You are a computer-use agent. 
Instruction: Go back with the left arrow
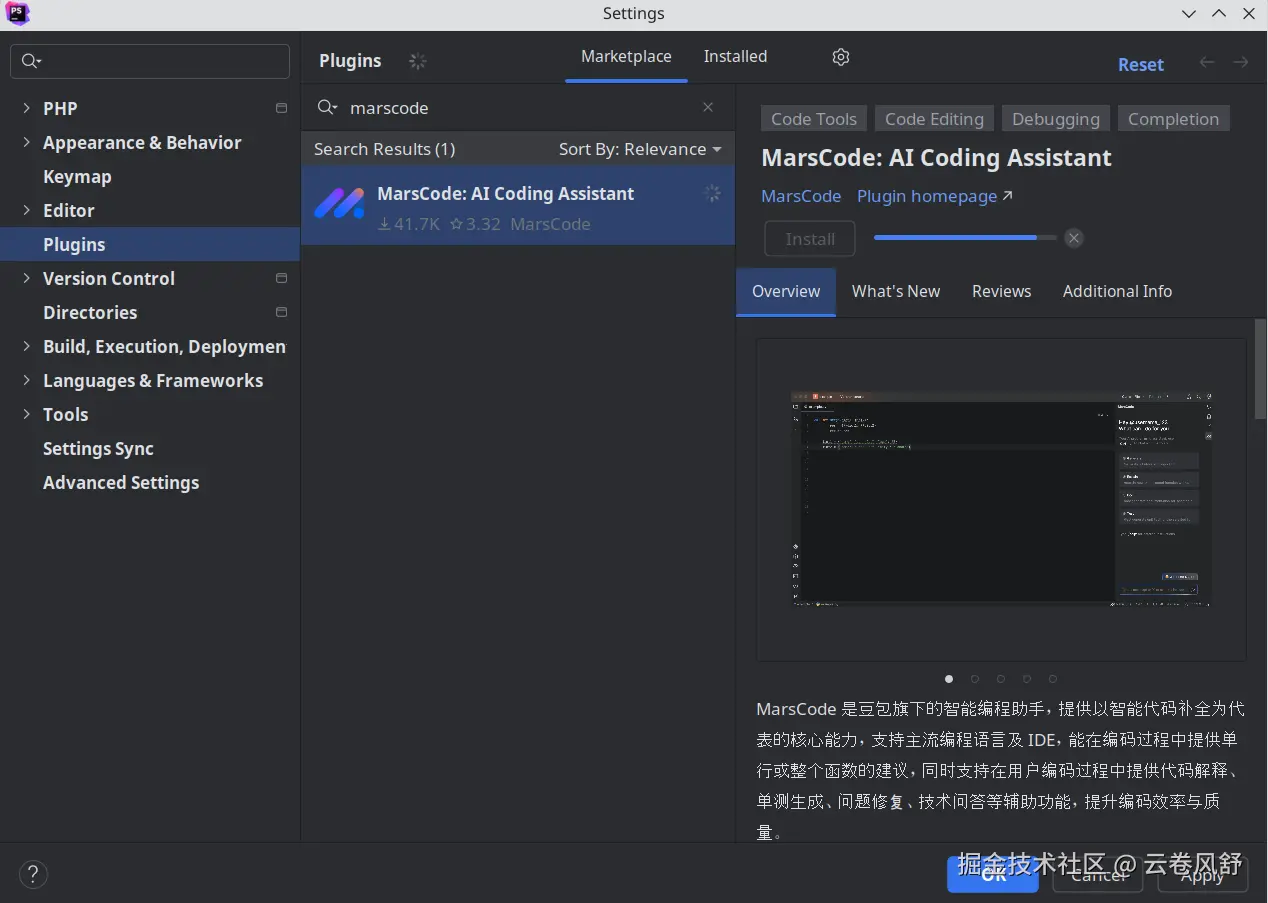(1207, 62)
